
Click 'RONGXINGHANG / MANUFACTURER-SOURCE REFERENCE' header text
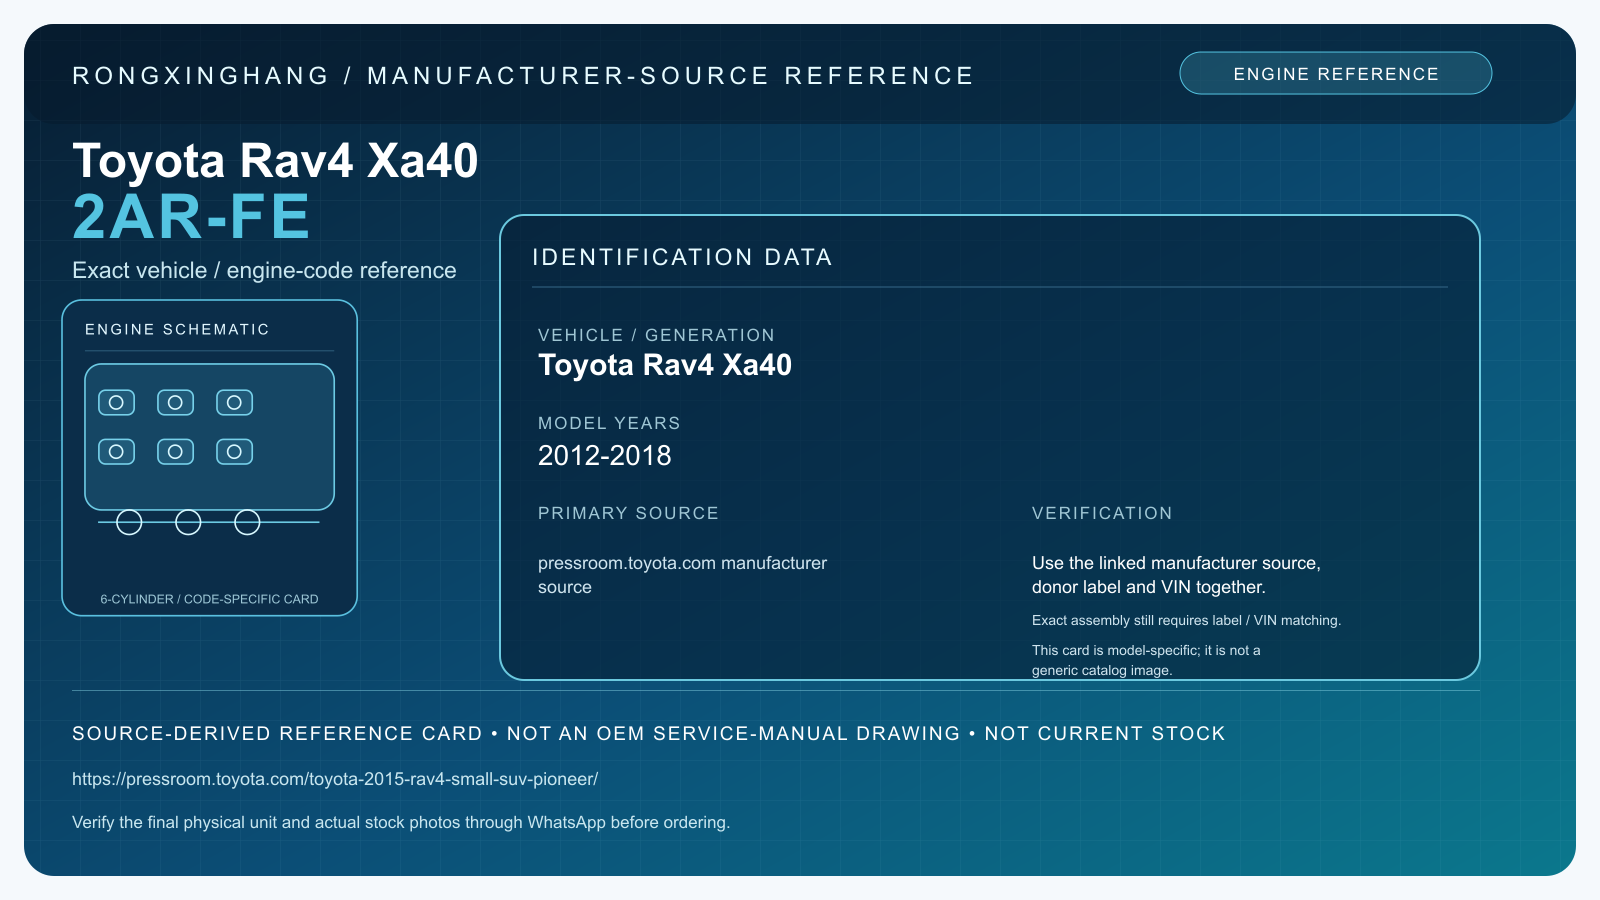[523, 76]
